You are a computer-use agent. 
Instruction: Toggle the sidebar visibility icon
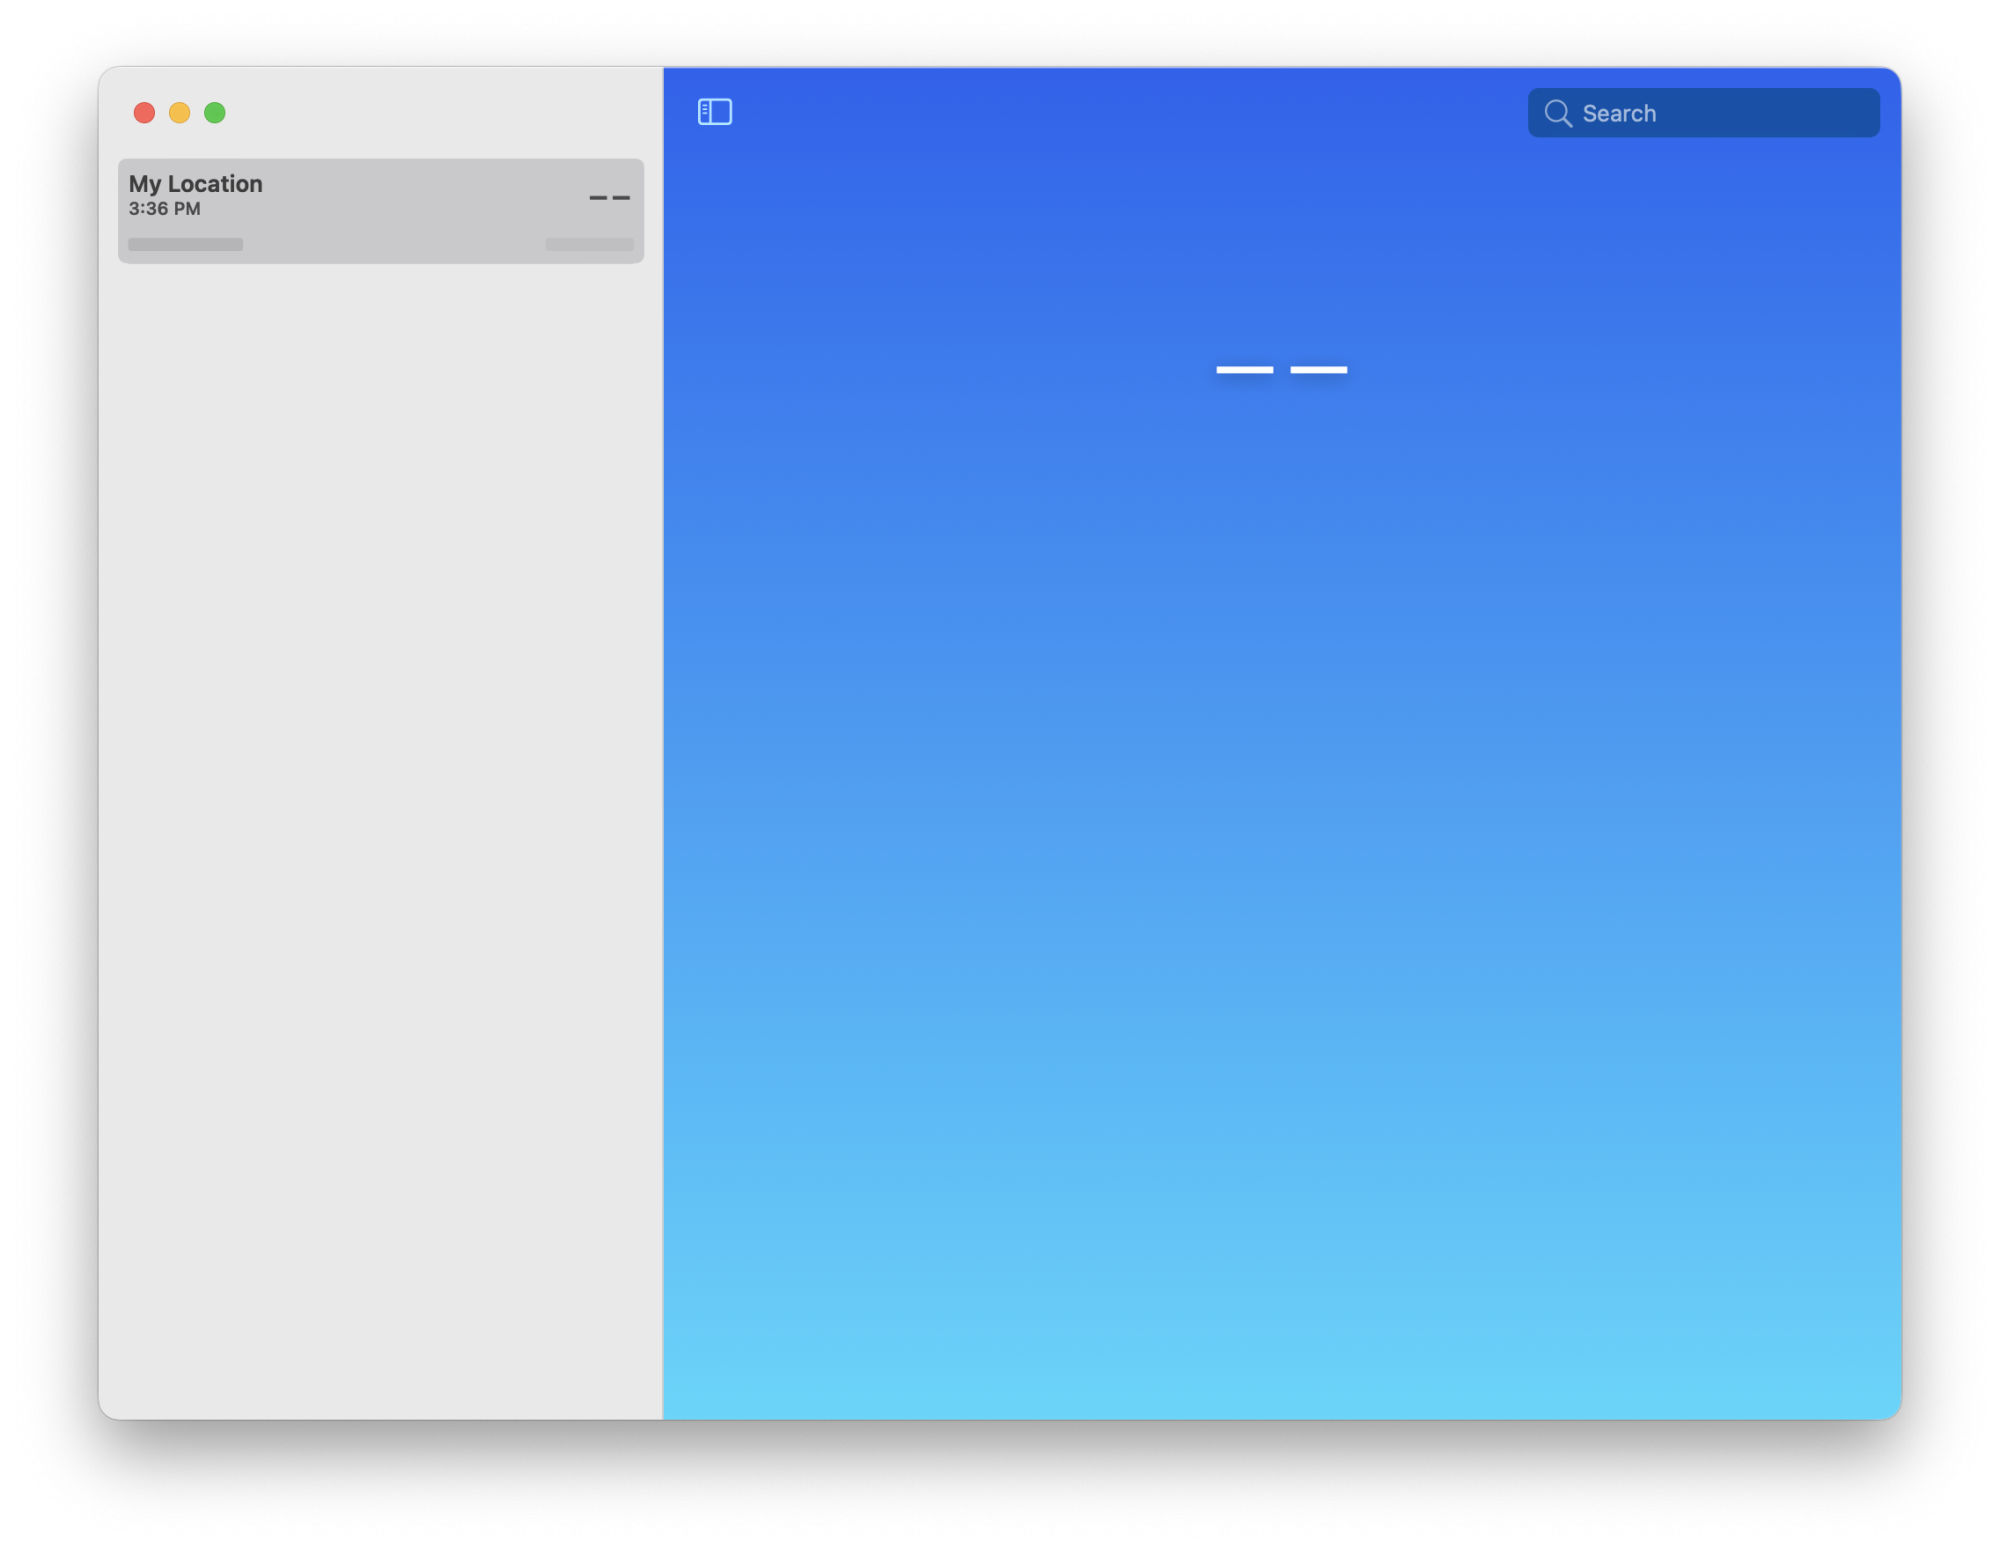714,112
